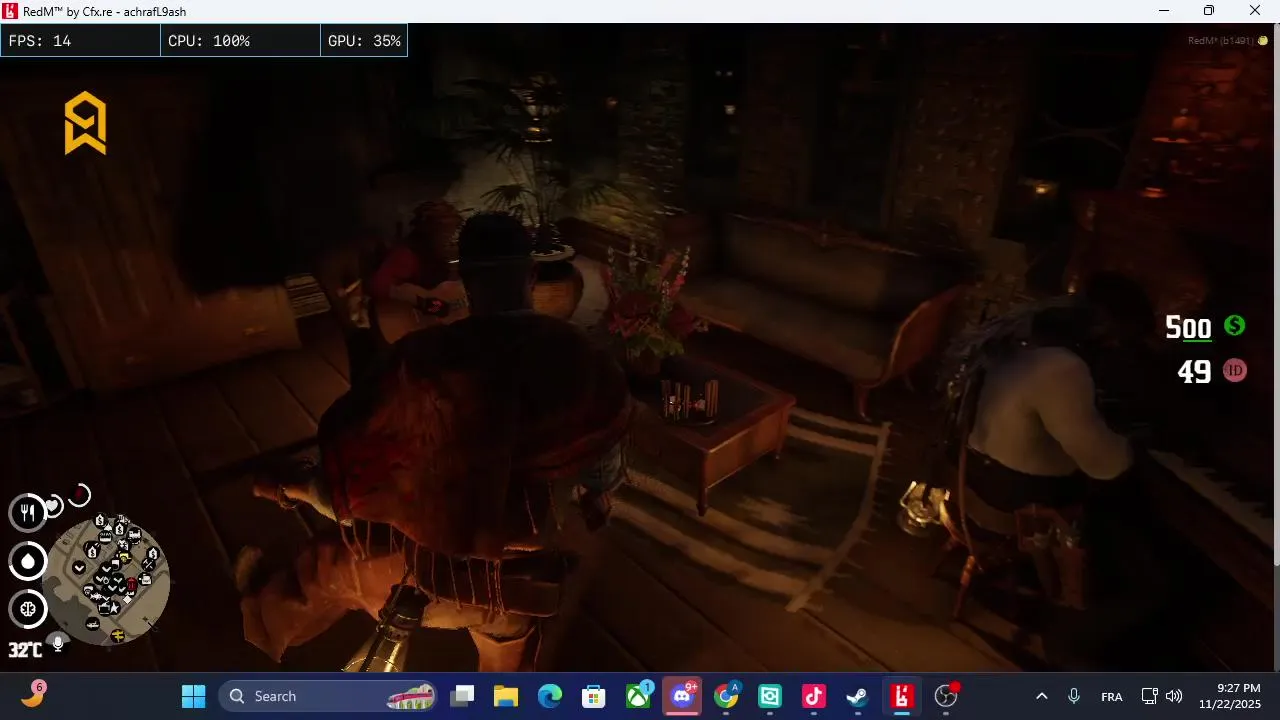Open the Windows Start menu
The height and width of the screenshot is (720, 1280).
pyautogui.click(x=194, y=696)
